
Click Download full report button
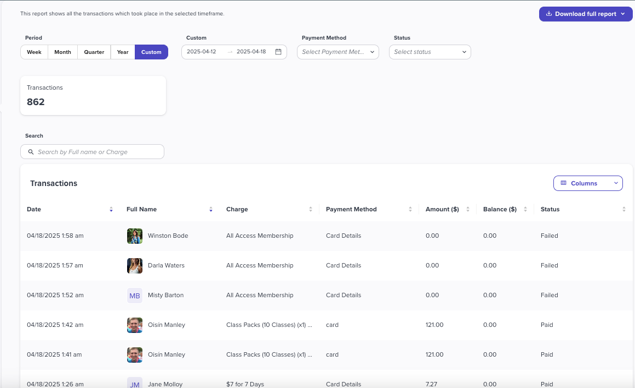pyautogui.click(x=585, y=14)
